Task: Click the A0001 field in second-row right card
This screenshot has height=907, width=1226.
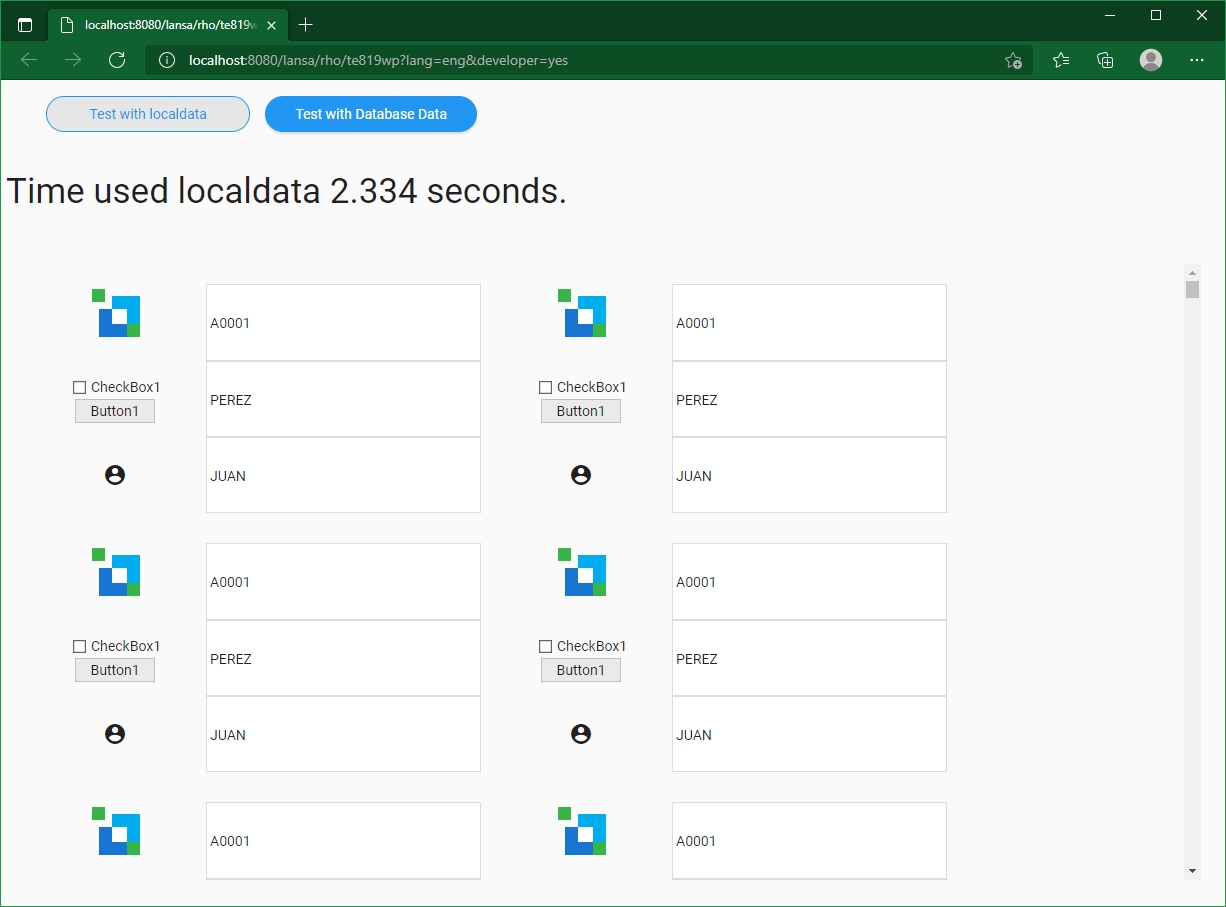Action: click(809, 581)
